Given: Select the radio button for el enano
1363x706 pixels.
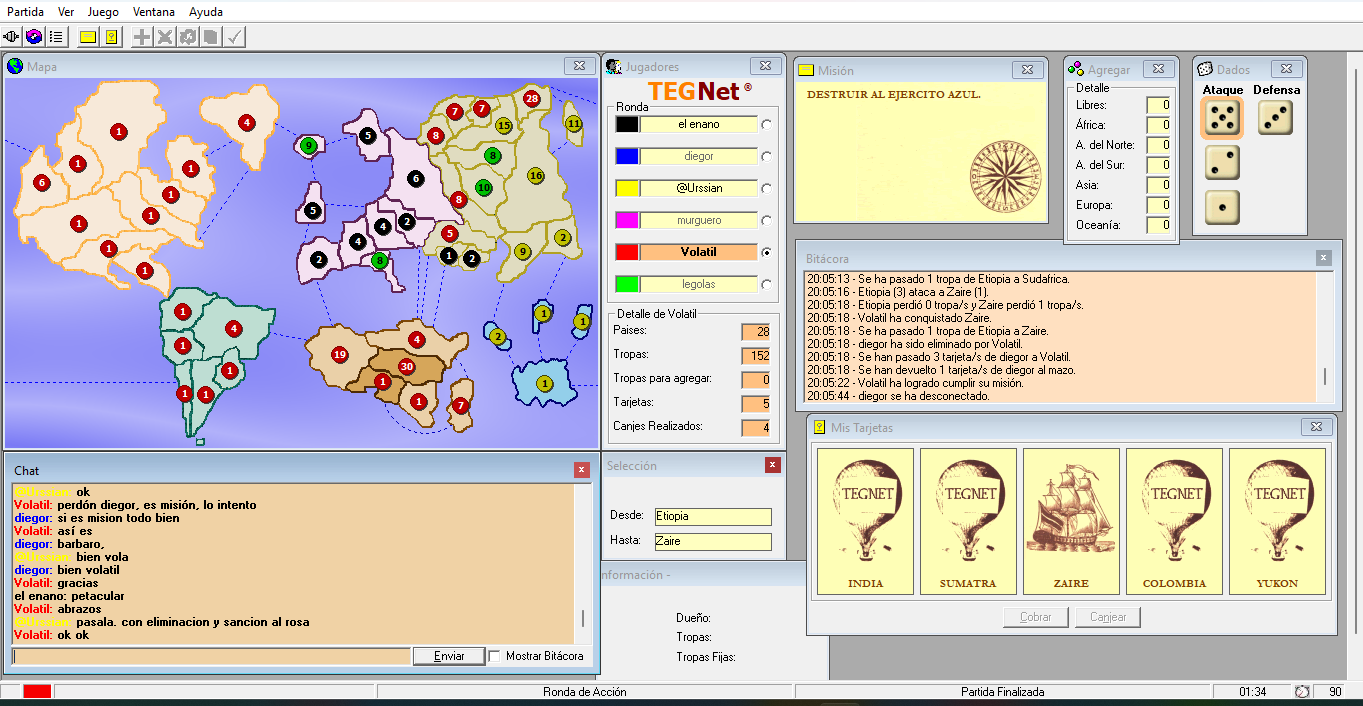Looking at the screenshot, I should (767, 124).
